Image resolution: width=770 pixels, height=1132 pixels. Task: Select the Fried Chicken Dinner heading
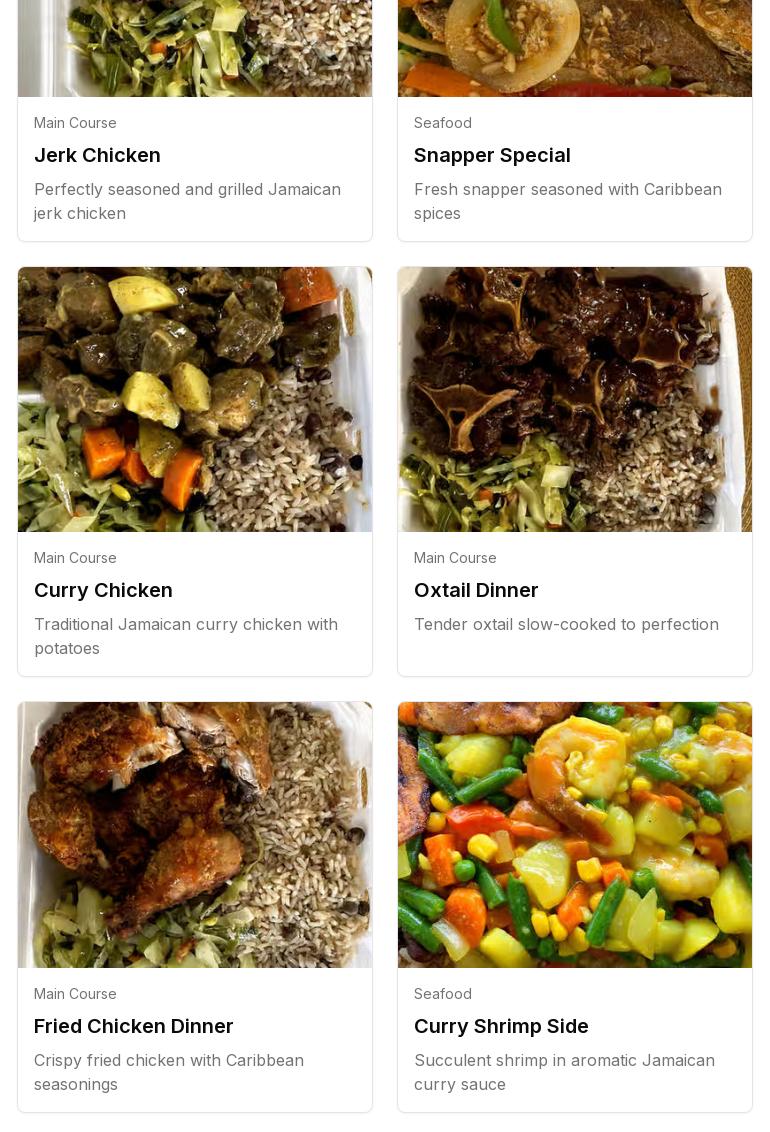pyautogui.click(x=134, y=1026)
